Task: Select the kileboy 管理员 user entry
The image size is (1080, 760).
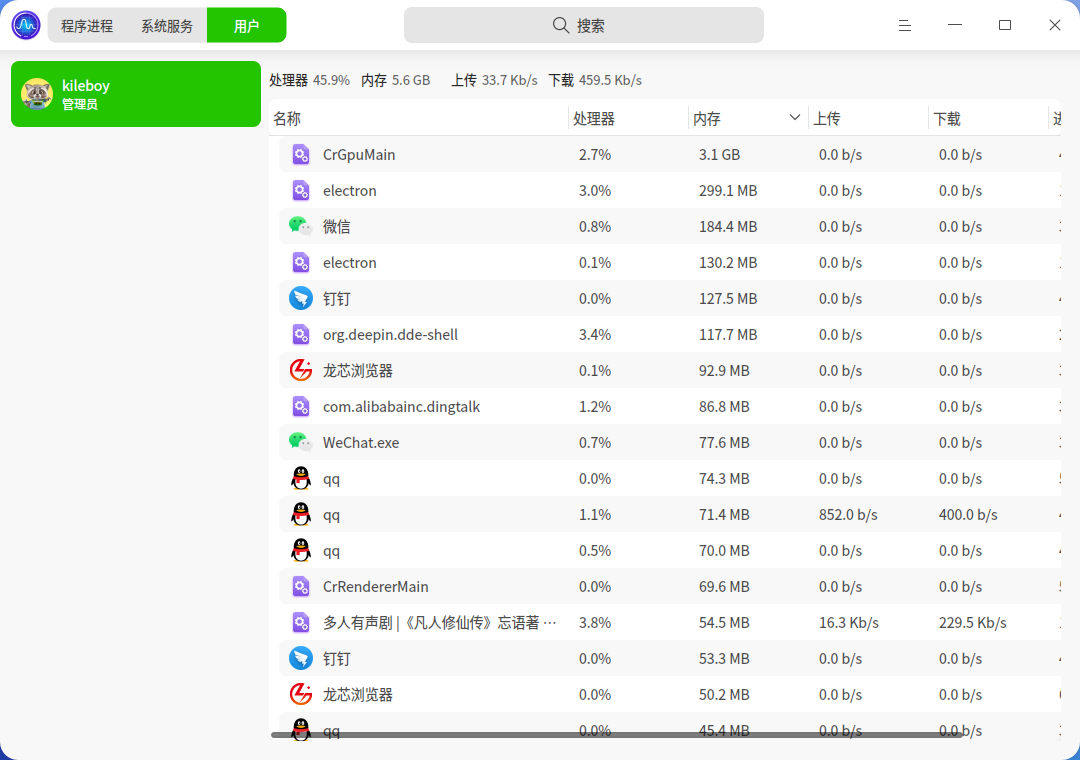Action: [x=136, y=94]
